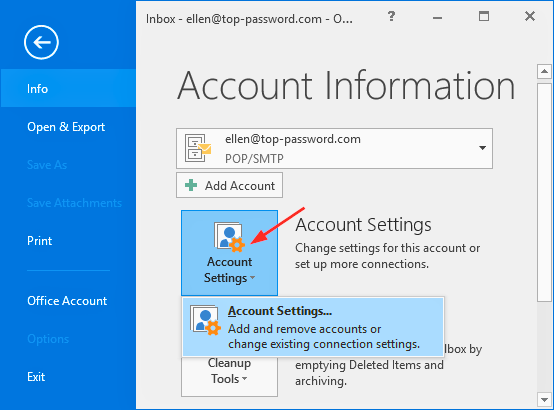The width and height of the screenshot is (554, 410).
Task: Click the scrollbar down arrow
Action: coord(544,400)
